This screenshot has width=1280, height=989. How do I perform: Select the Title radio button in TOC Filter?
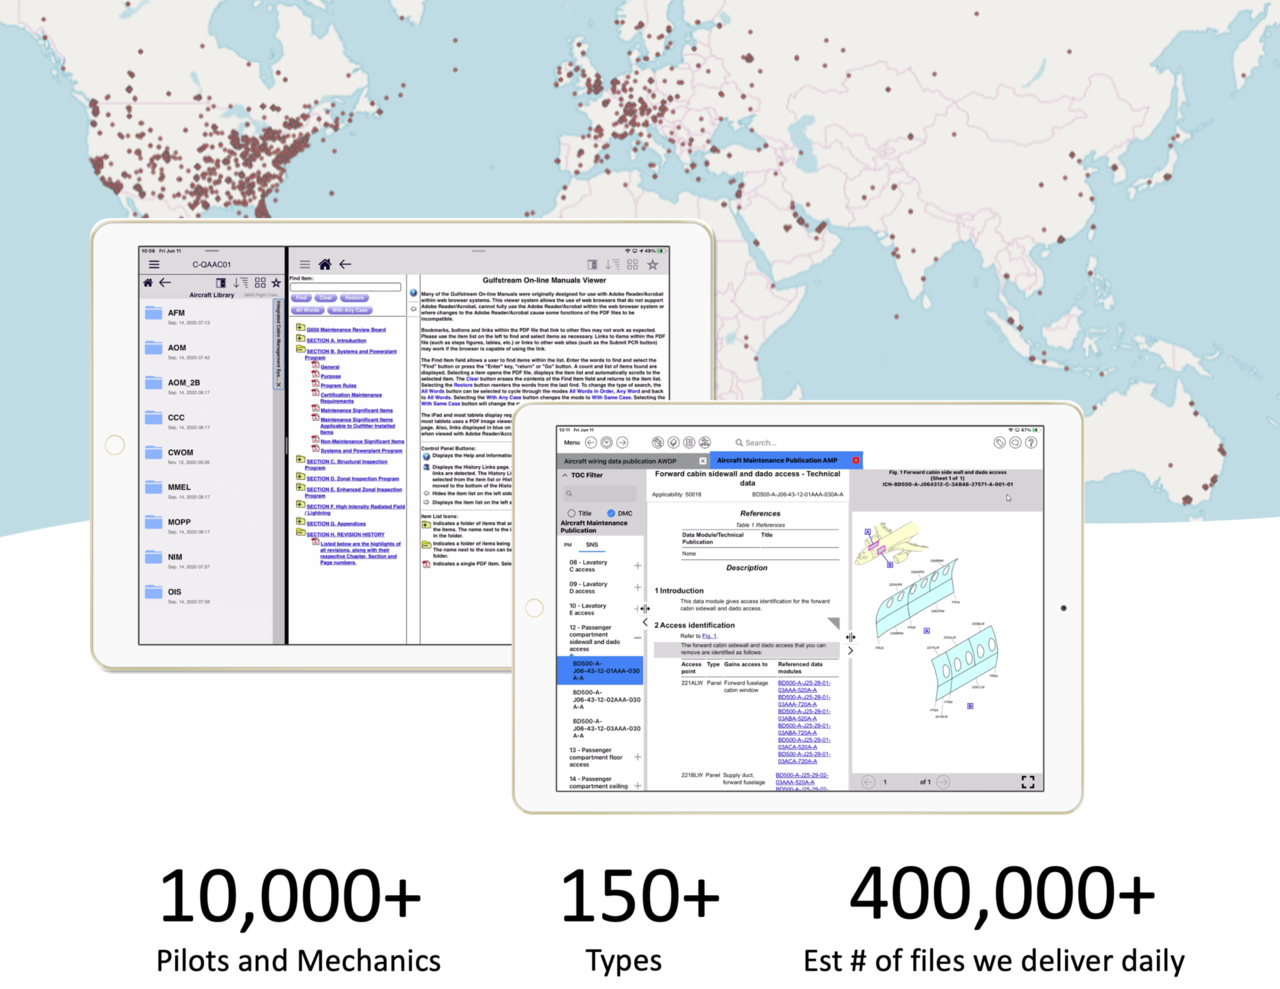[571, 513]
